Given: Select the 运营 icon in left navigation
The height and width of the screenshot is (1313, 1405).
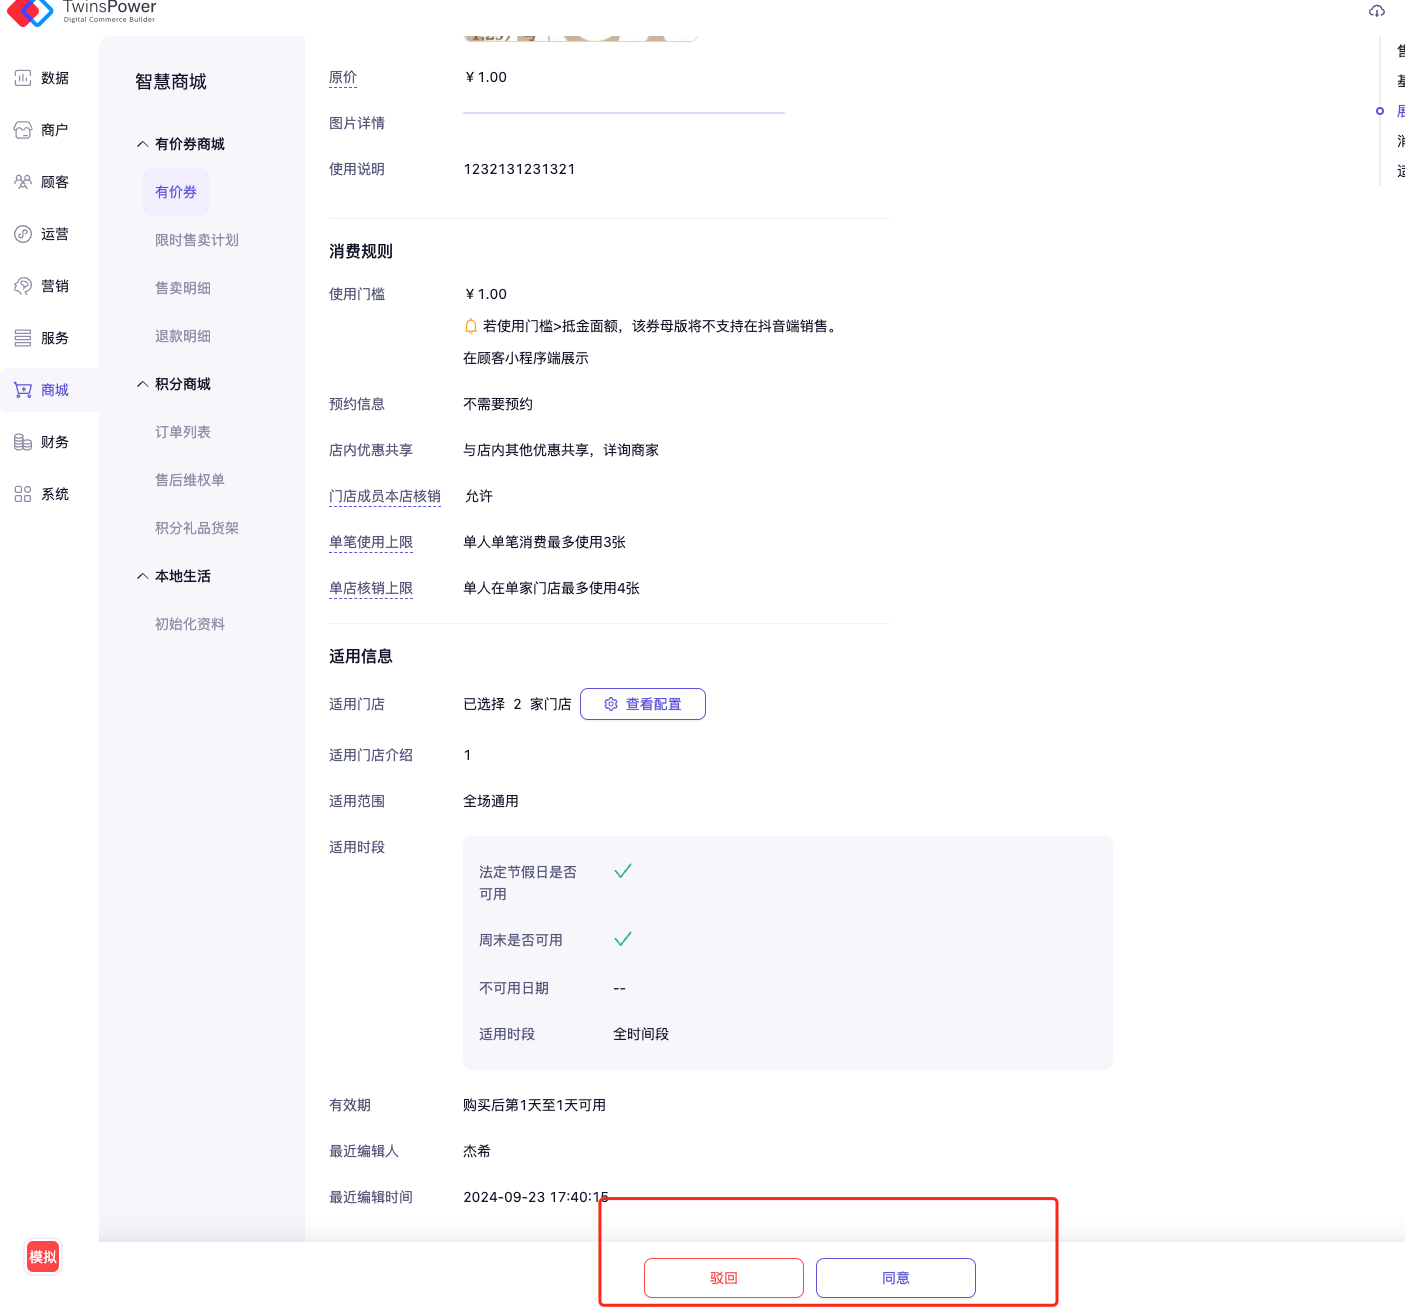Looking at the screenshot, I should [23, 234].
